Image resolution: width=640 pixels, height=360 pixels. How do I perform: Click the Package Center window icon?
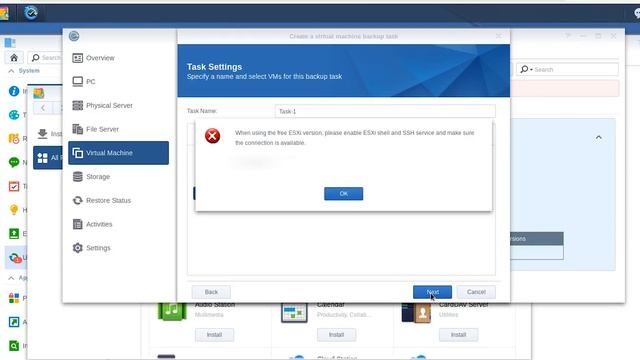point(39,93)
